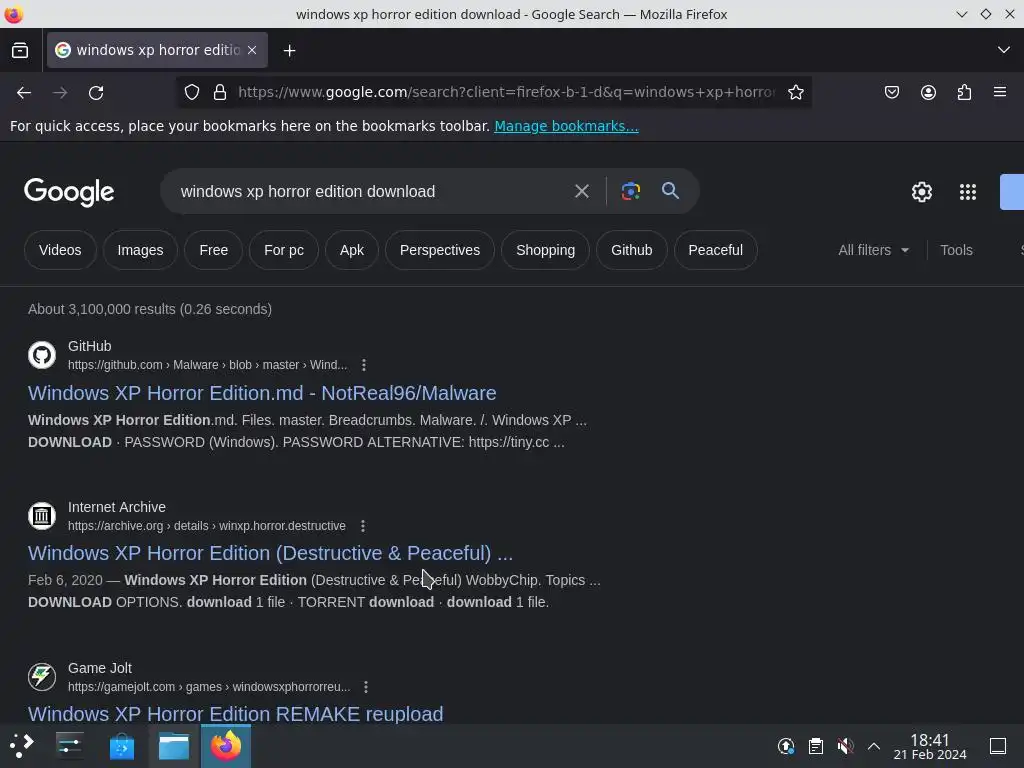This screenshot has height=768, width=1024.
Task: Switch to Shopping results
Action: 545,250
